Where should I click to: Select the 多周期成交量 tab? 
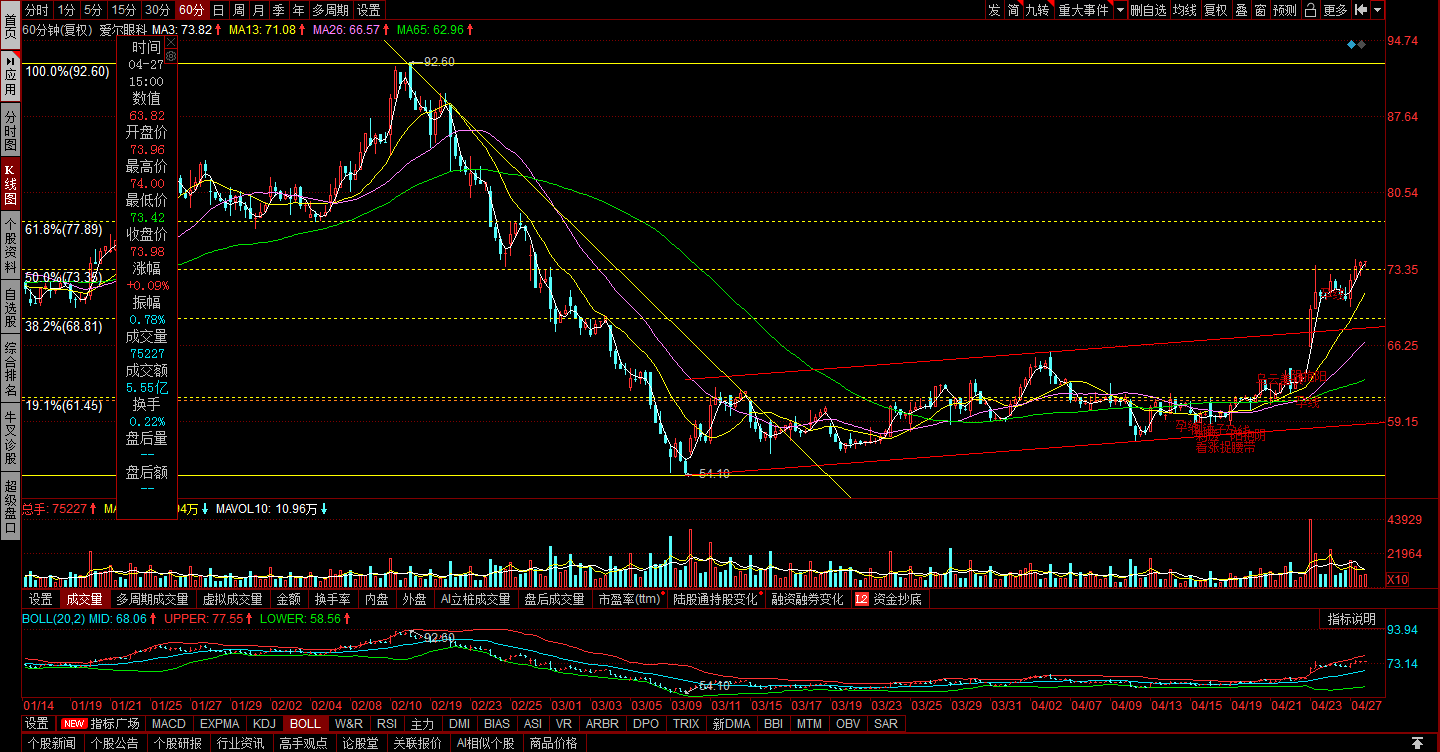click(x=152, y=600)
